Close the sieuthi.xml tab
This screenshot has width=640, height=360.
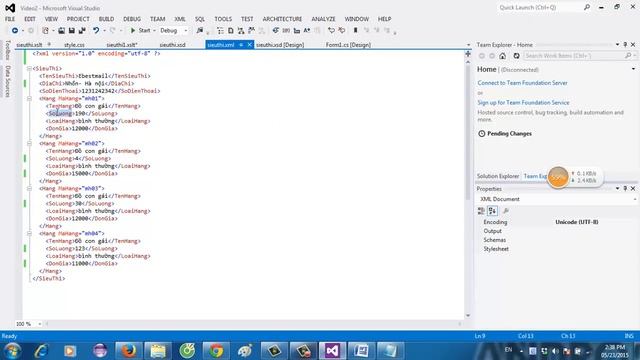(250, 44)
